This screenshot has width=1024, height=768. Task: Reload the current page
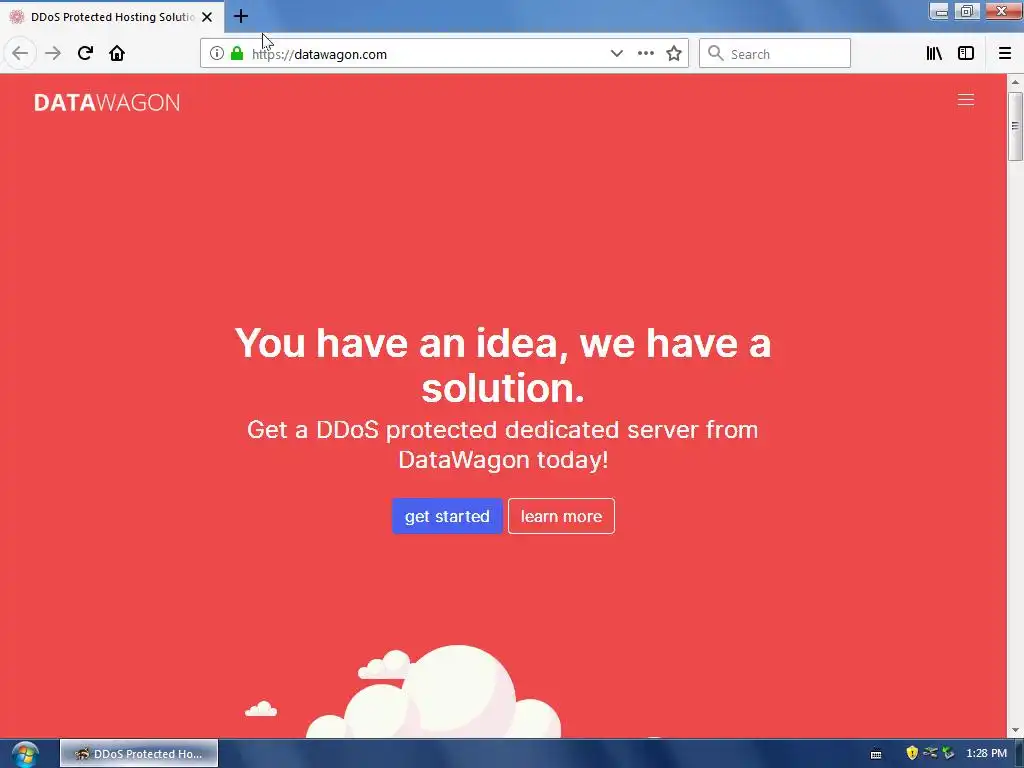(85, 54)
